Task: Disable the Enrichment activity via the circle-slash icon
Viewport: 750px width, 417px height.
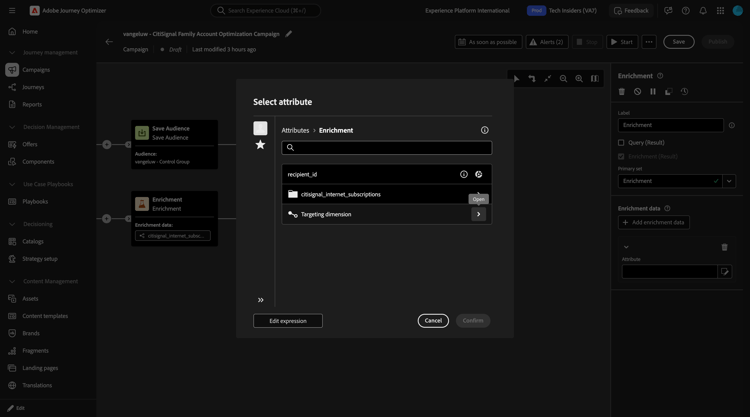Action: point(638,91)
